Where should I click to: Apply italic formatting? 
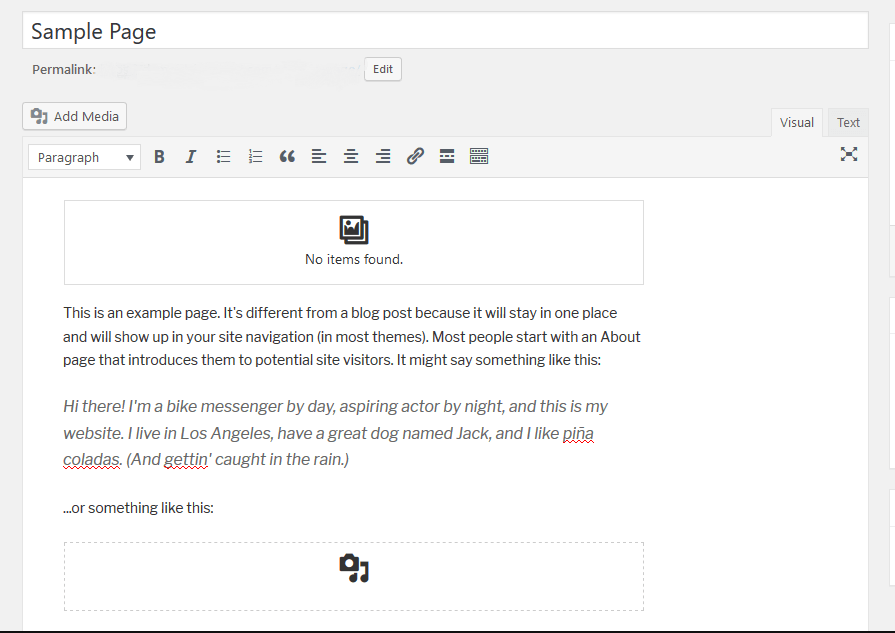coord(191,157)
